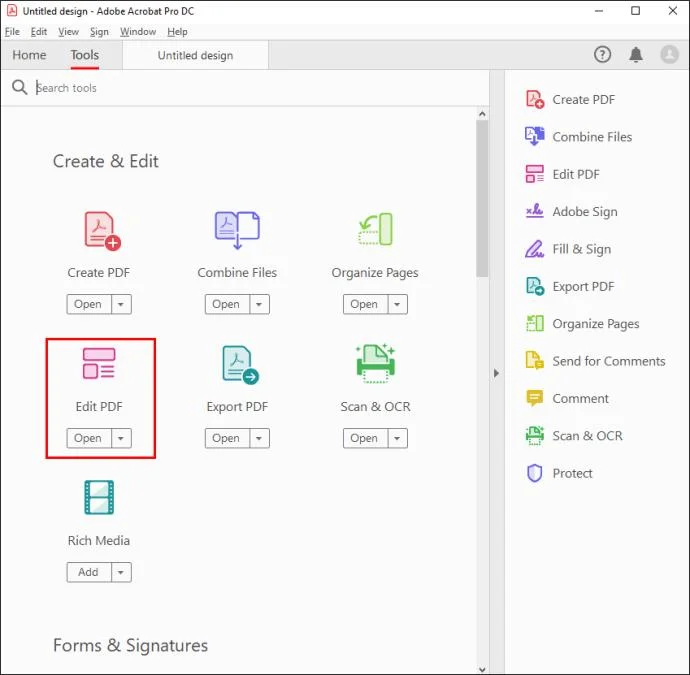The height and width of the screenshot is (675, 690).
Task: Click the Edit PDF icon in tools grid
Action: coord(99,363)
